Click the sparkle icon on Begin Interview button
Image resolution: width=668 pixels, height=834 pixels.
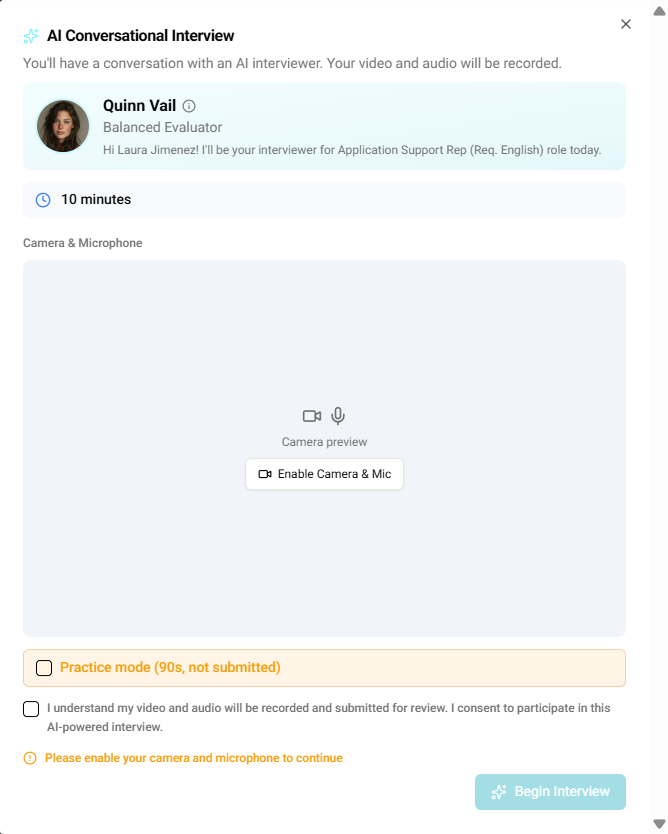[499, 792]
